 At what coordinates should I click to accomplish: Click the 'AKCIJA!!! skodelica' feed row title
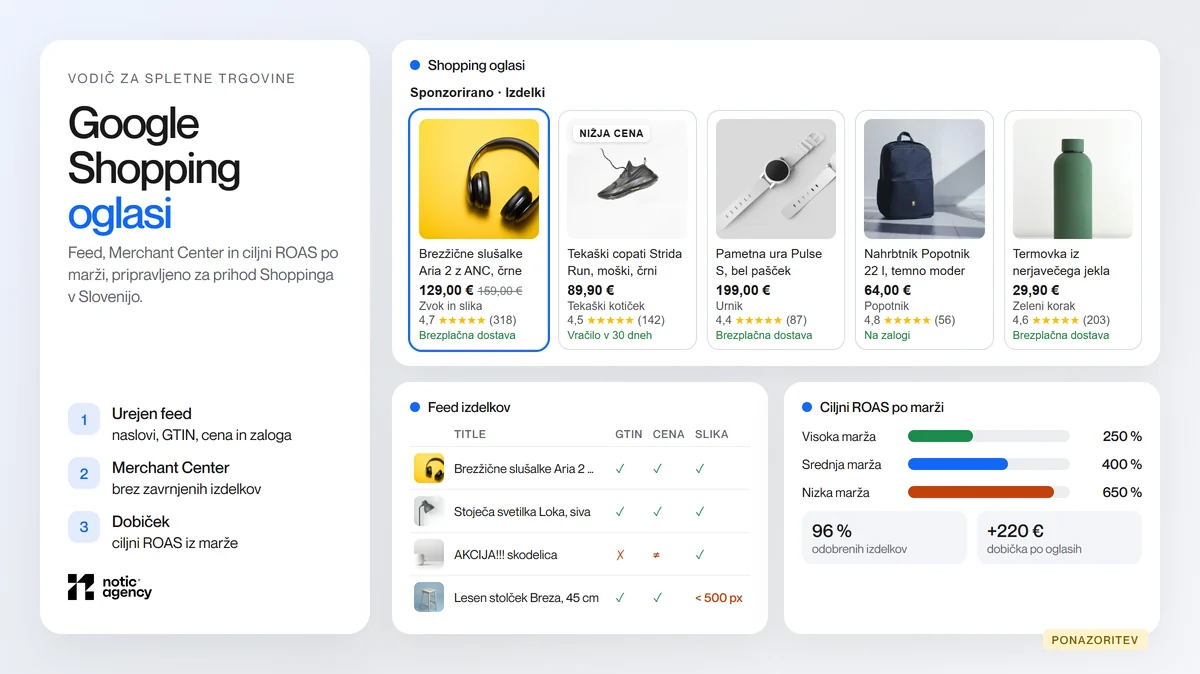[506, 554]
